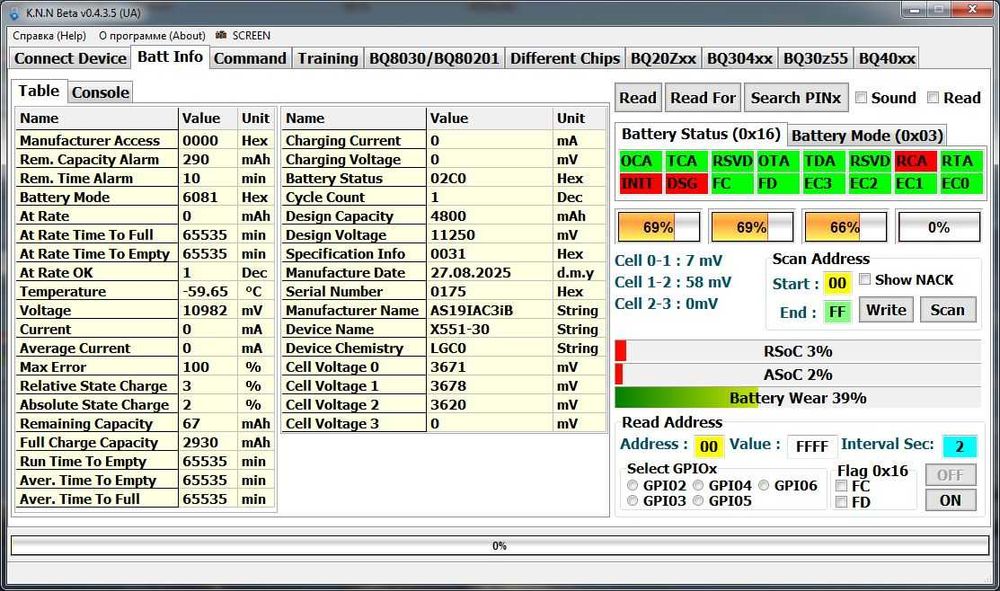Click the Write button
This screenshot has height=591, width=1000.
click(x=886, y=310)
